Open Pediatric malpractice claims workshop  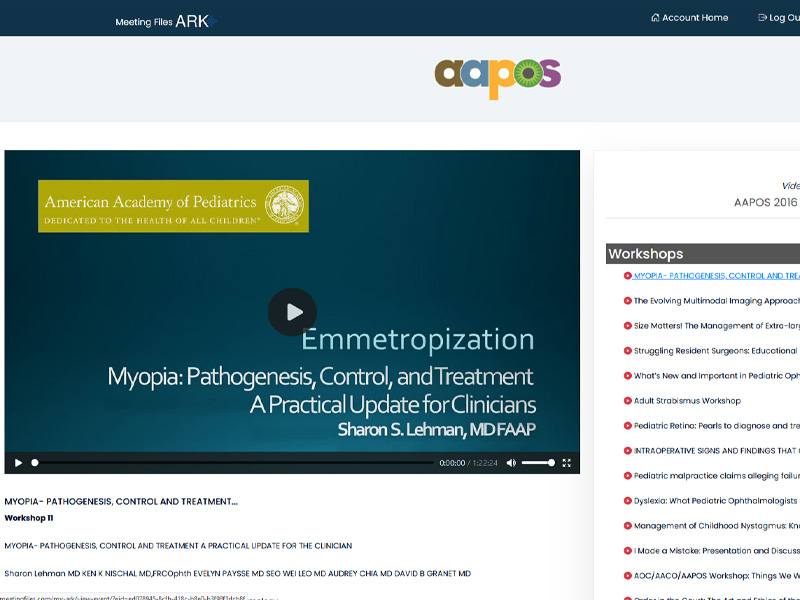(x=716, y=476)
